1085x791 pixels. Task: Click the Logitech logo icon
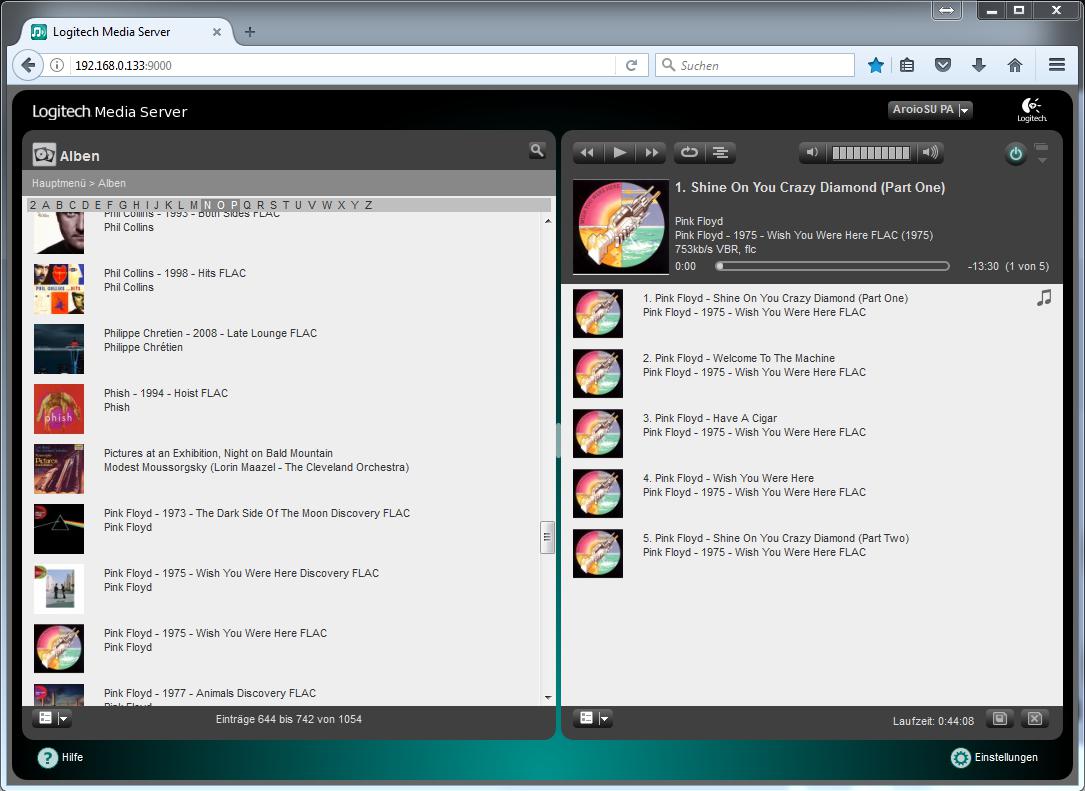(x=1032, y=109)
